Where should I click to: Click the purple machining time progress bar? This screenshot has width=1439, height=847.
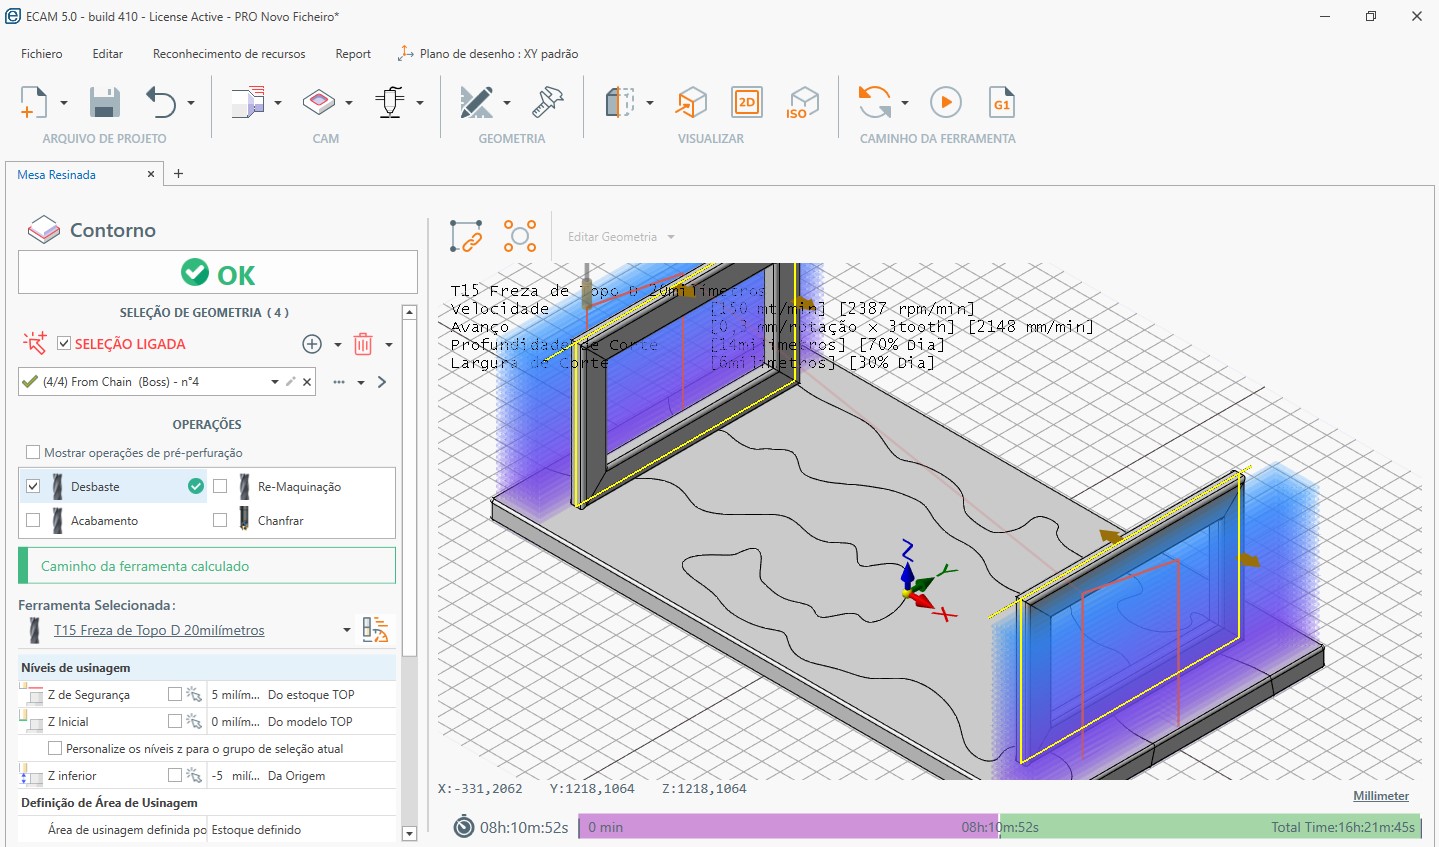(788, 827)
